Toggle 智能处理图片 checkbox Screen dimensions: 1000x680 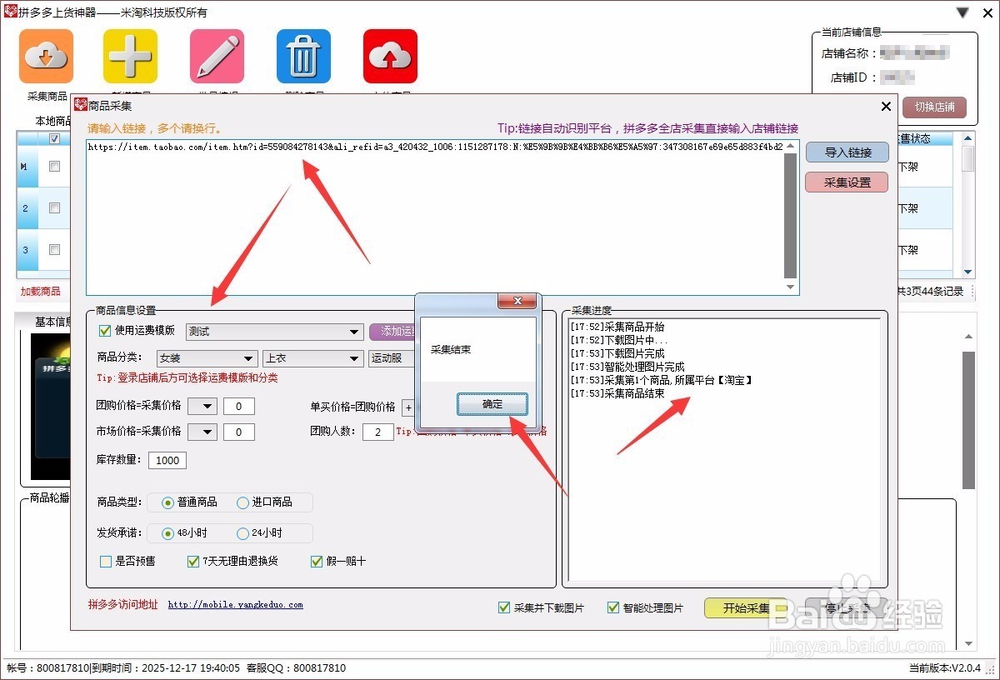613,608
